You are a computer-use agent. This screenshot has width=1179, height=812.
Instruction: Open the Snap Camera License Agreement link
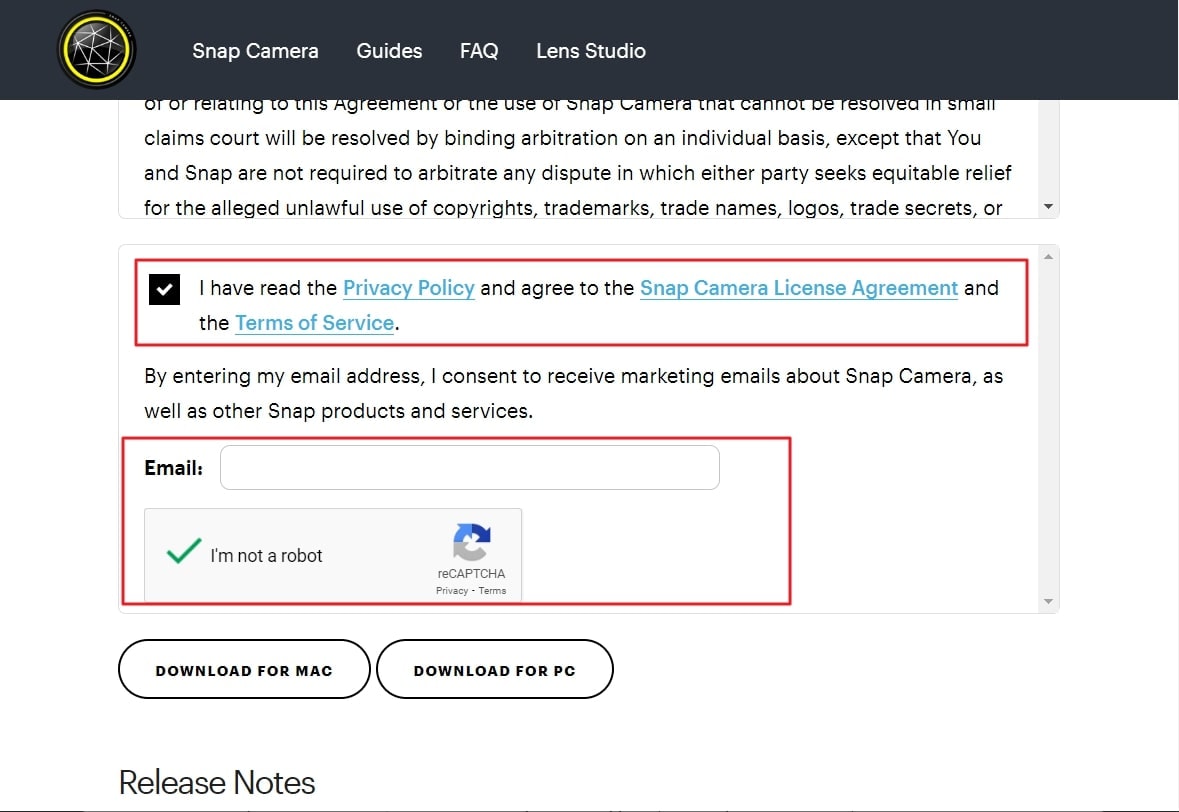pyautogui.click(x=799, y=288)
